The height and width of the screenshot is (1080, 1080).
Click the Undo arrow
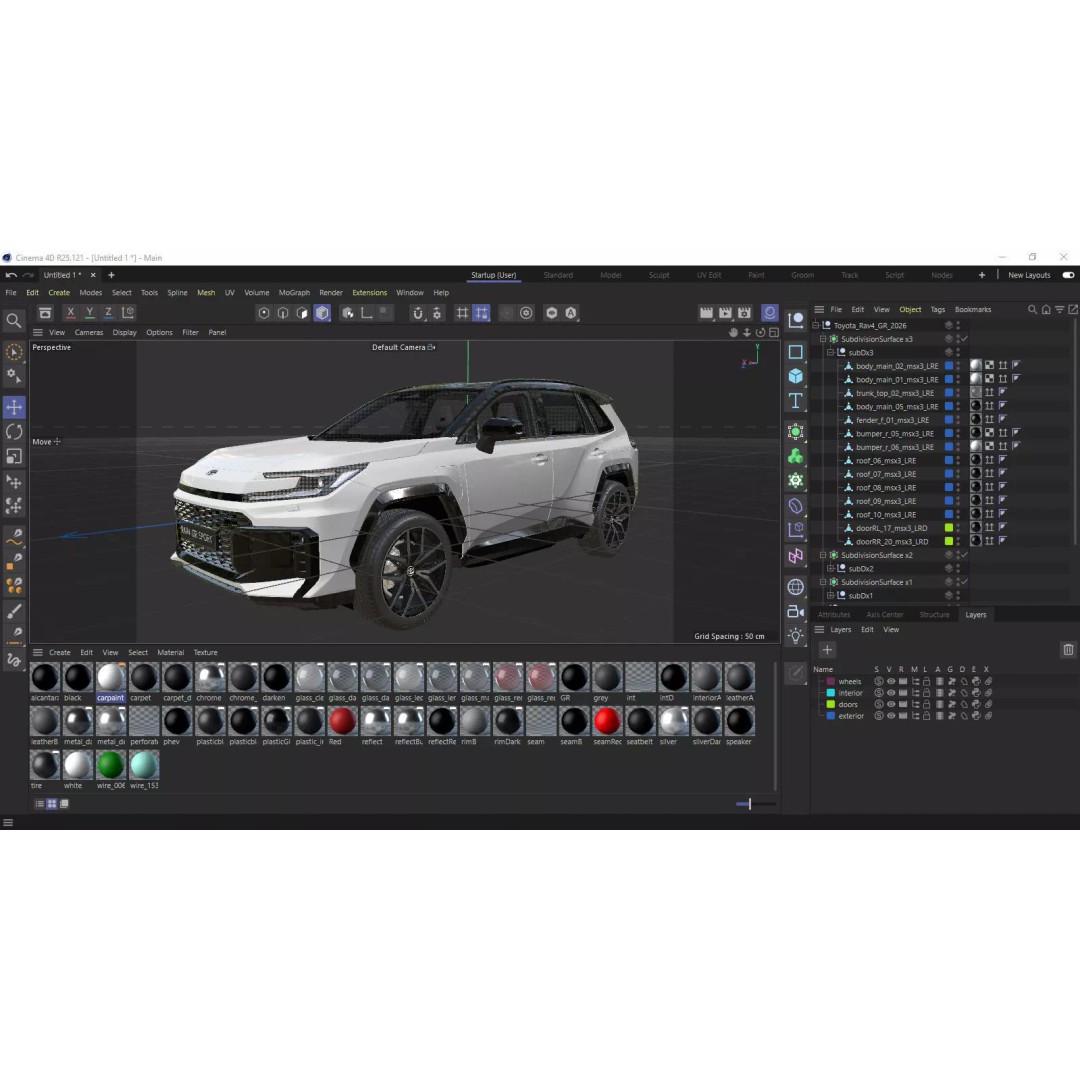(11, 275)
